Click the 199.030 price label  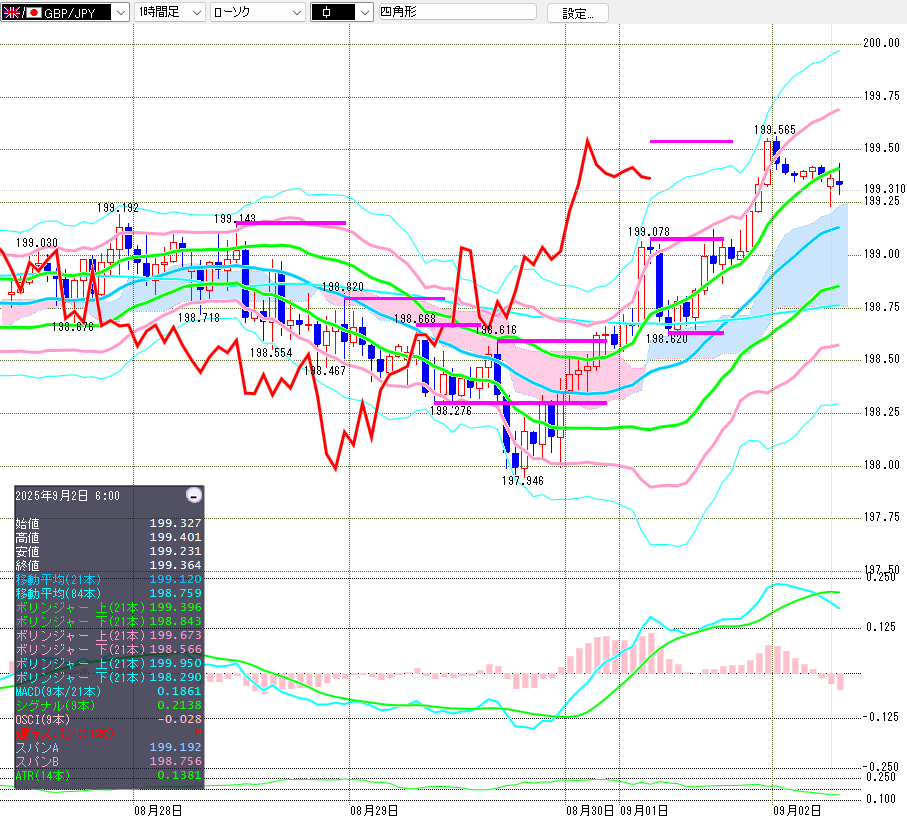(37, 243)
